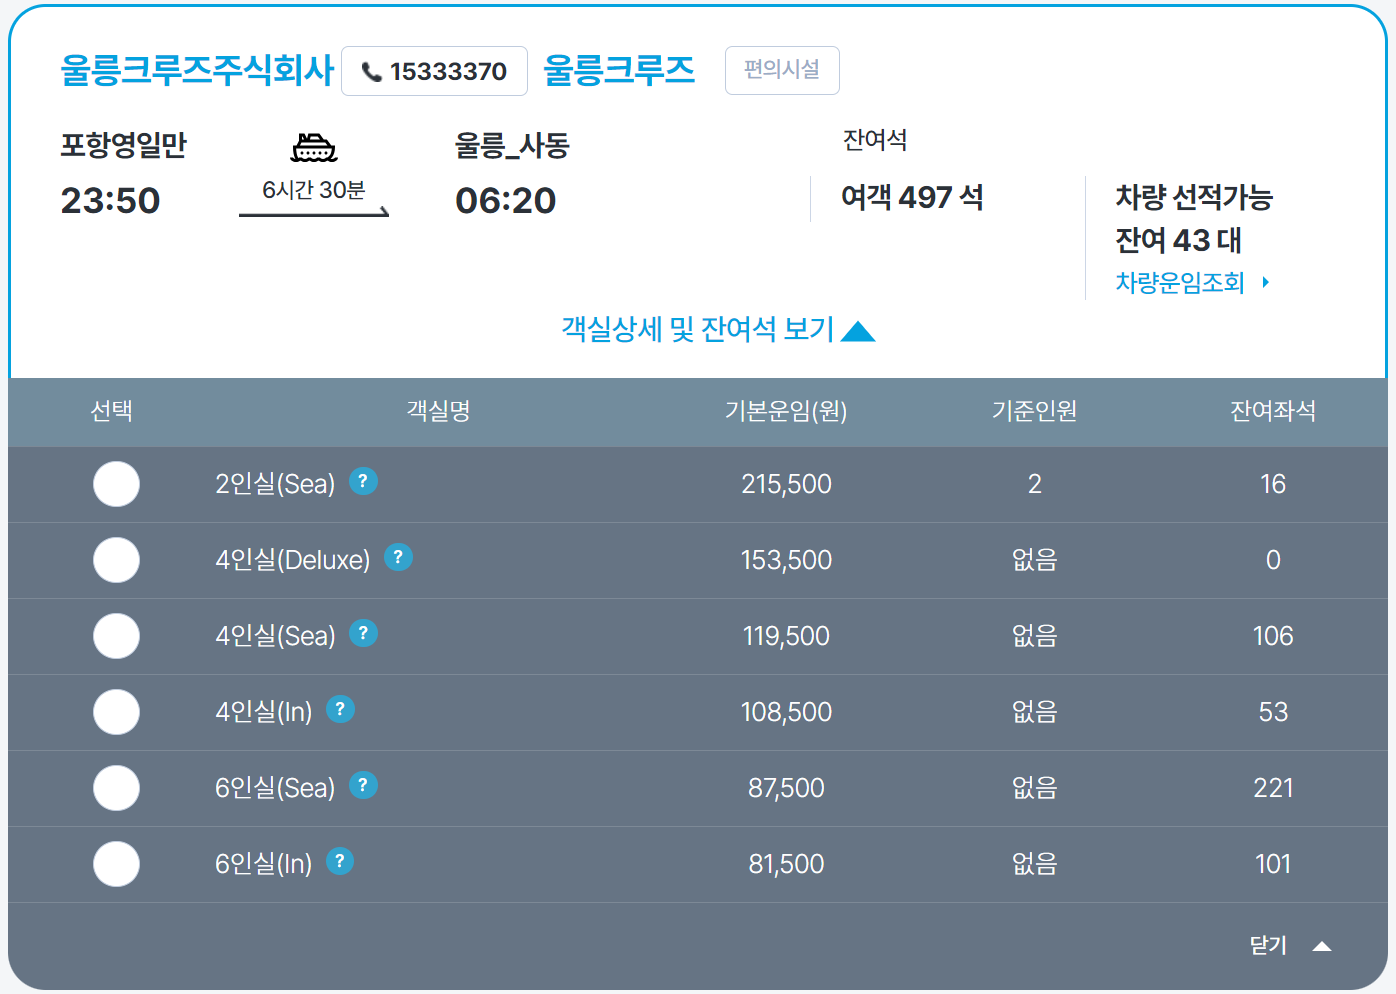Click the 기준인원 column header
Screen dimensions: 1396x994
[1034, 411]
